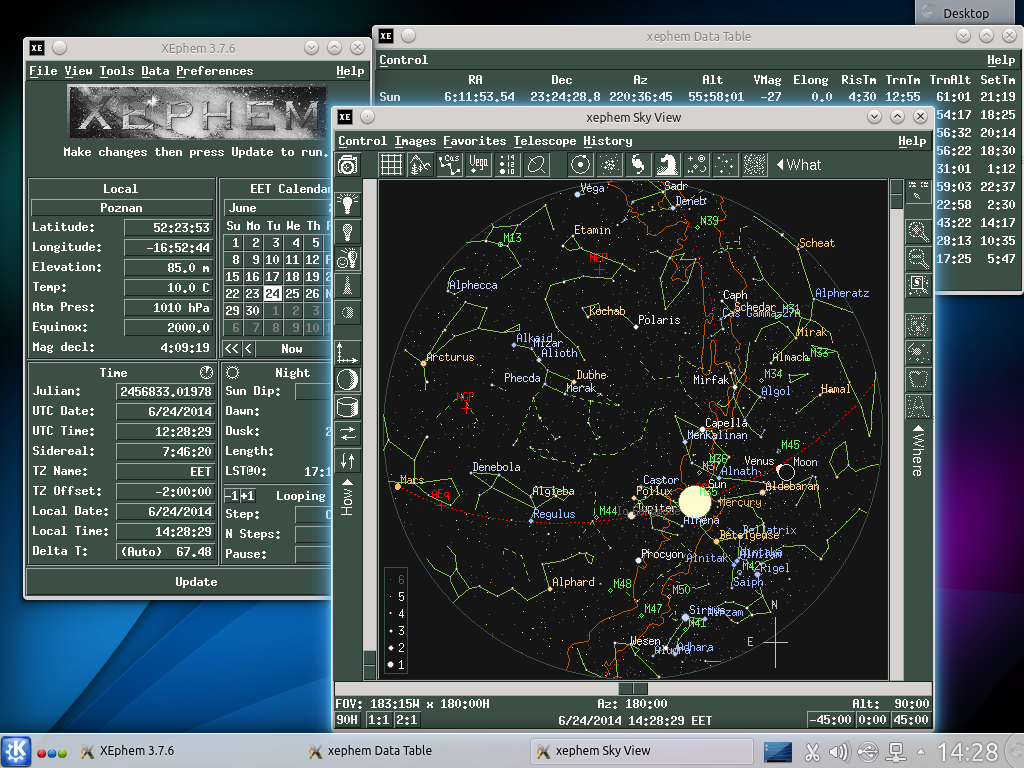This screenshot has height=768, width=1024.
Task: Click the zoom-out magnifier icon on right toolbar
Action: pos(918,258)
